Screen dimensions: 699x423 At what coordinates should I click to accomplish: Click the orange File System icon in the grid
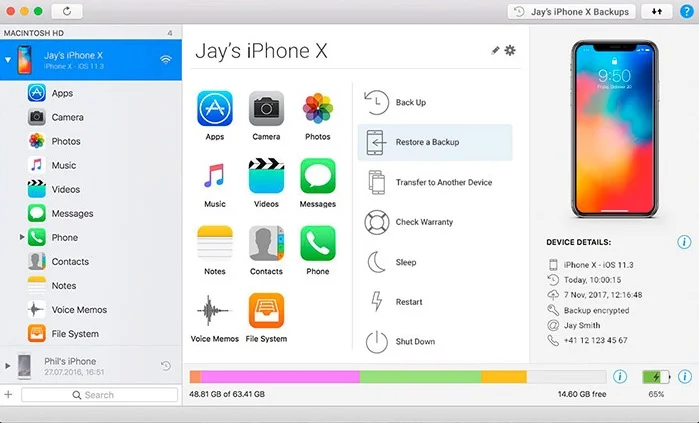point(266,310)
